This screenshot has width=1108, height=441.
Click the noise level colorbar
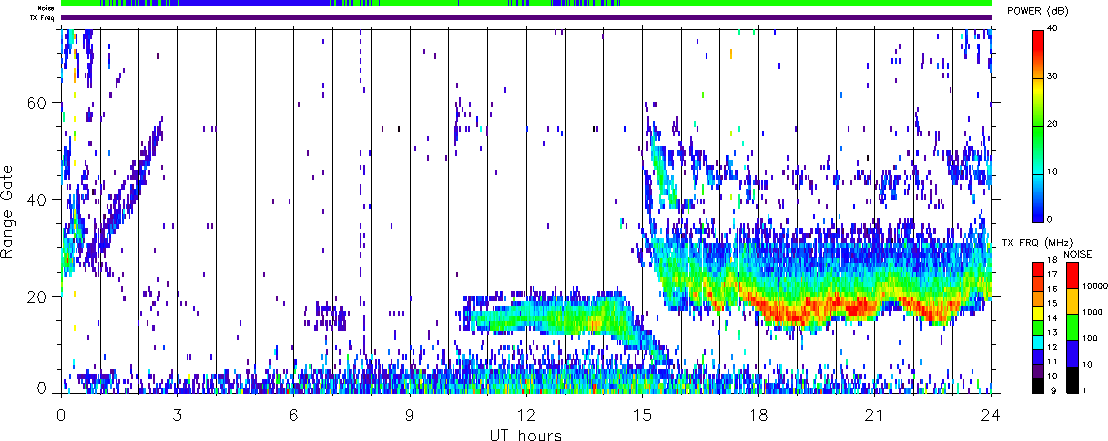[x=1073, y=327]
